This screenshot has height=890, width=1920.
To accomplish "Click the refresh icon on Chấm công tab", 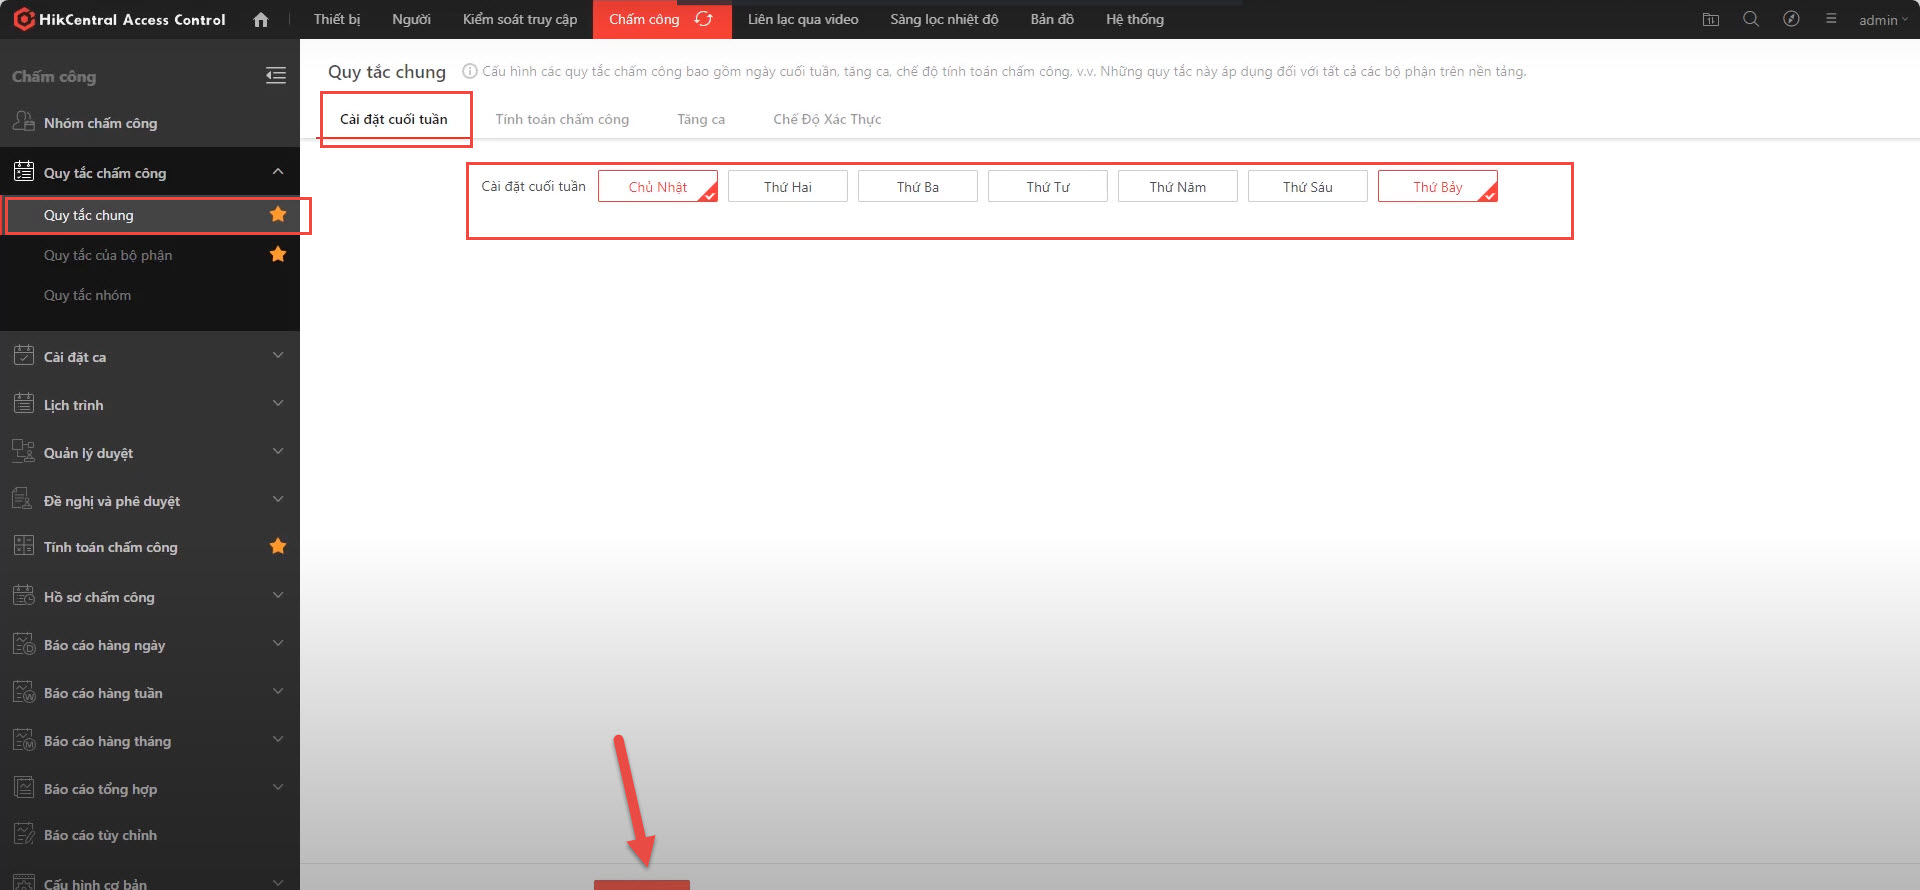I will pyautogui.click(x=704, y=19).
